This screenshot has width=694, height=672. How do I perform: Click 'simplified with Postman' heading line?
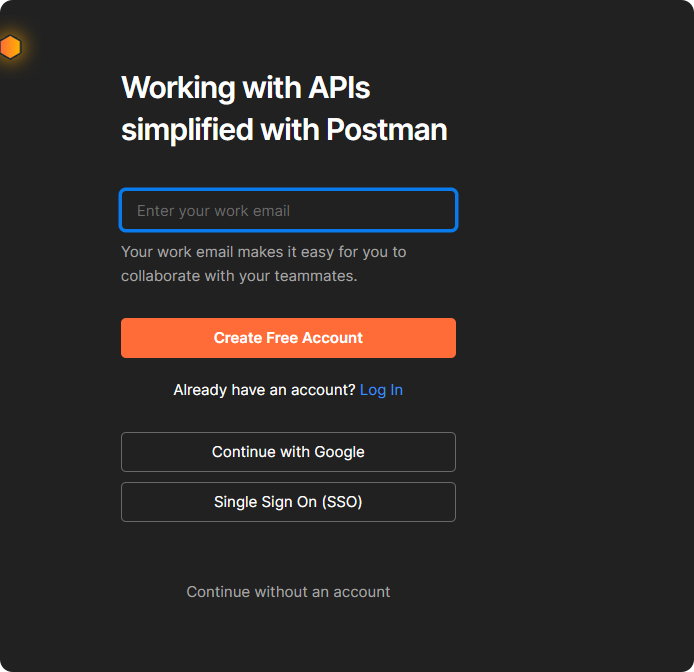(284, 130)
